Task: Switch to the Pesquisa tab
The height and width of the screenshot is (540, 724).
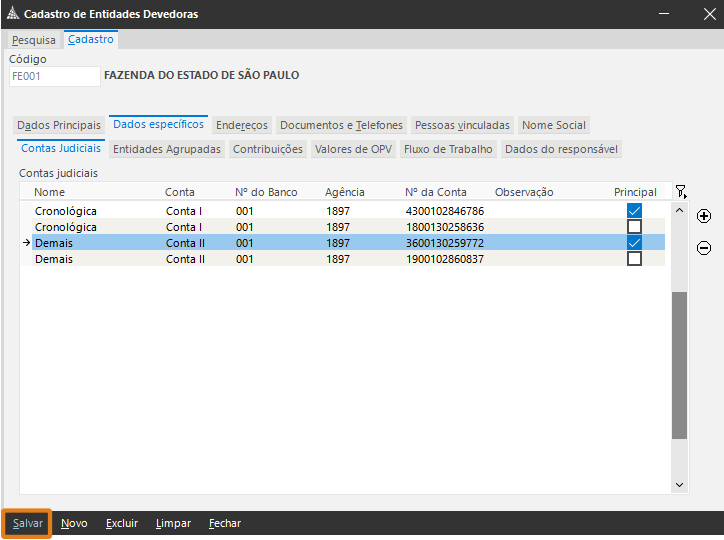Action: point(34,40)
